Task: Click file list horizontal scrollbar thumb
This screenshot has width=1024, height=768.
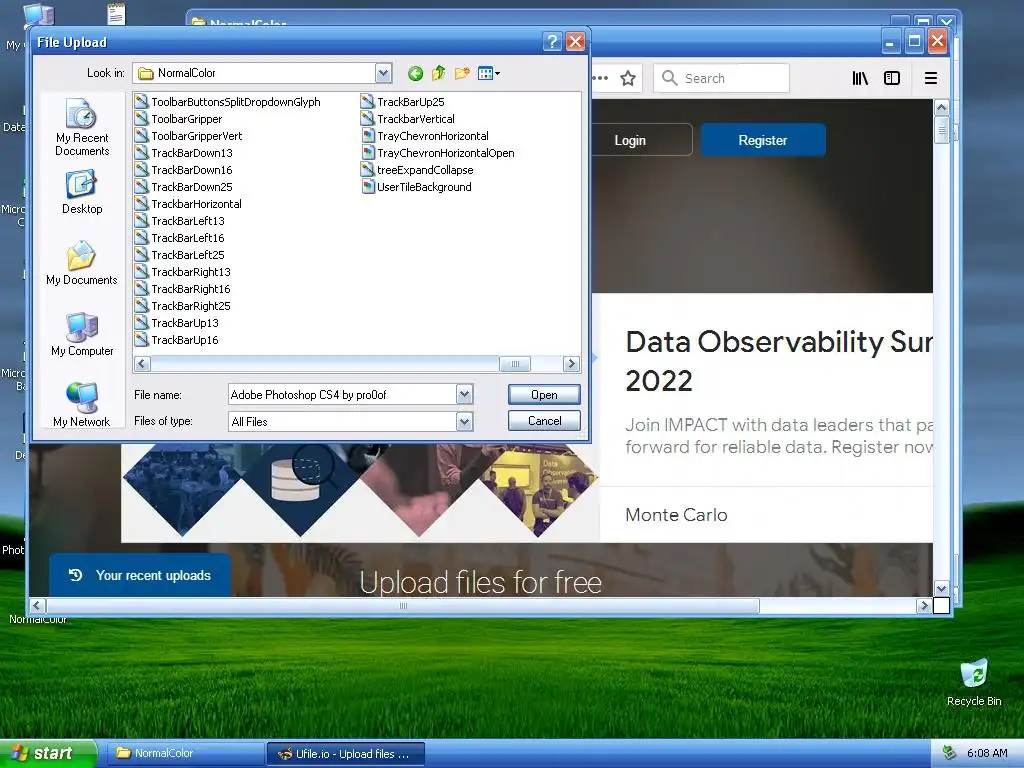Action: click(x=515, y=364)
